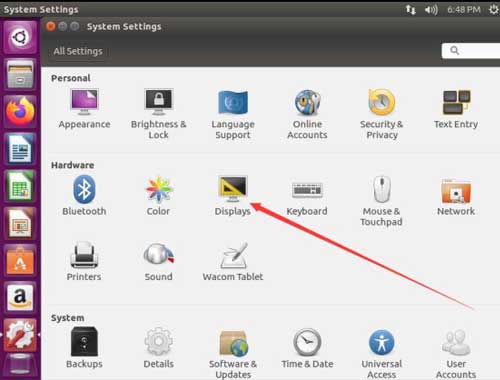Viewport: 500px width, 380px height.
Task: Maximize the System Settings window
Action: point(75,26)
